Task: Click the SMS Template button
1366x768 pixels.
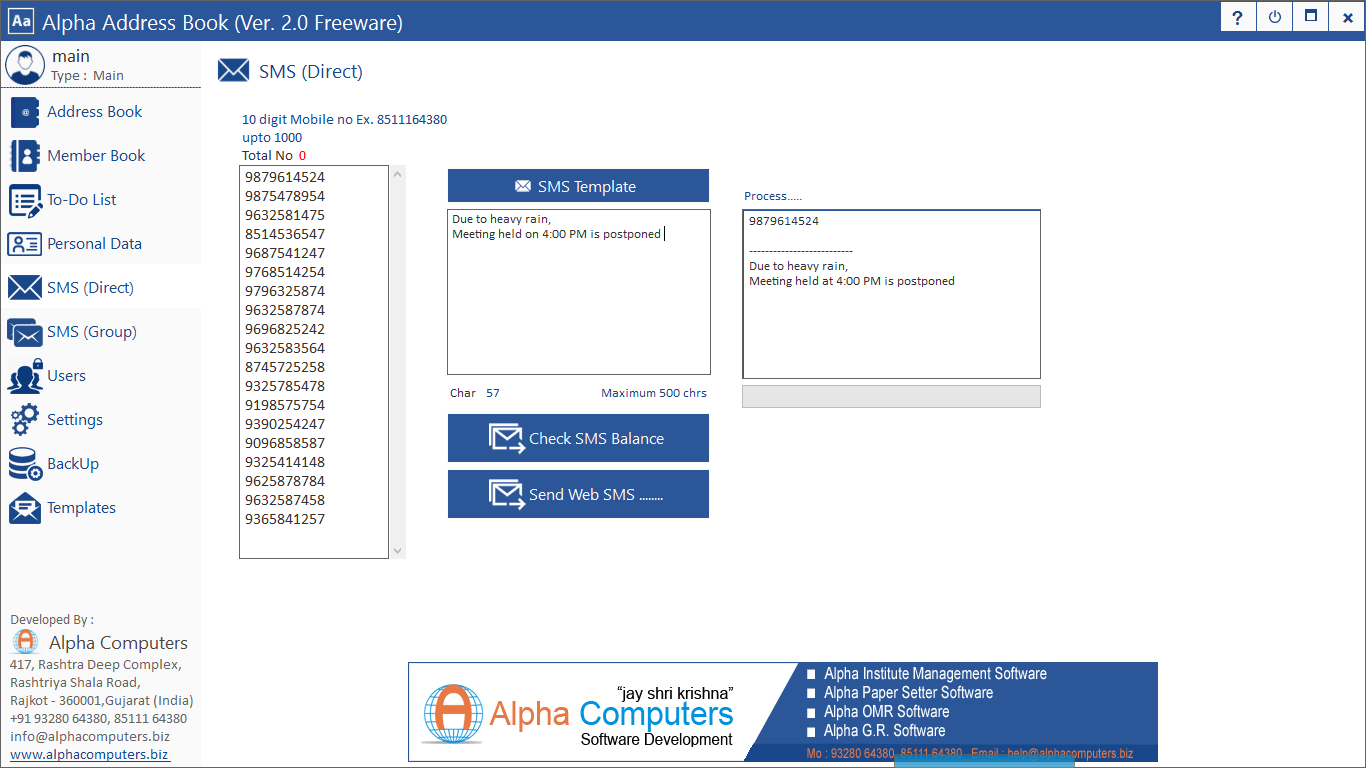Action: pos(578,186)
